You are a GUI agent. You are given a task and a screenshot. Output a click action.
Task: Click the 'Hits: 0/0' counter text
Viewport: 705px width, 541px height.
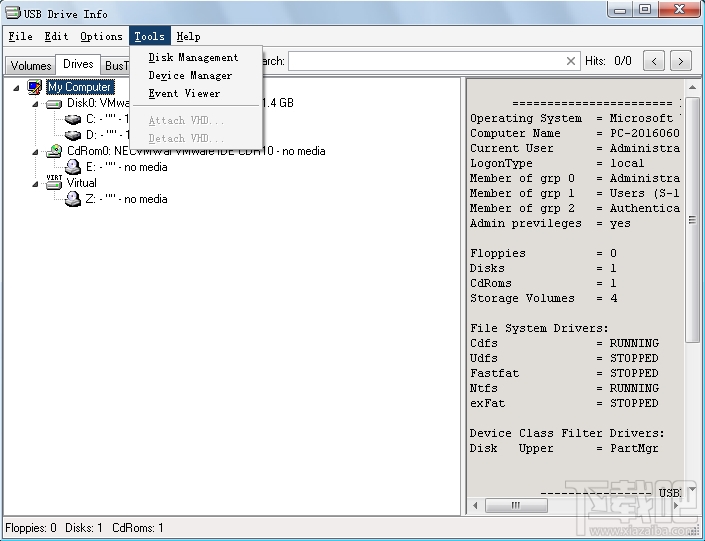(x=608, y=61)
